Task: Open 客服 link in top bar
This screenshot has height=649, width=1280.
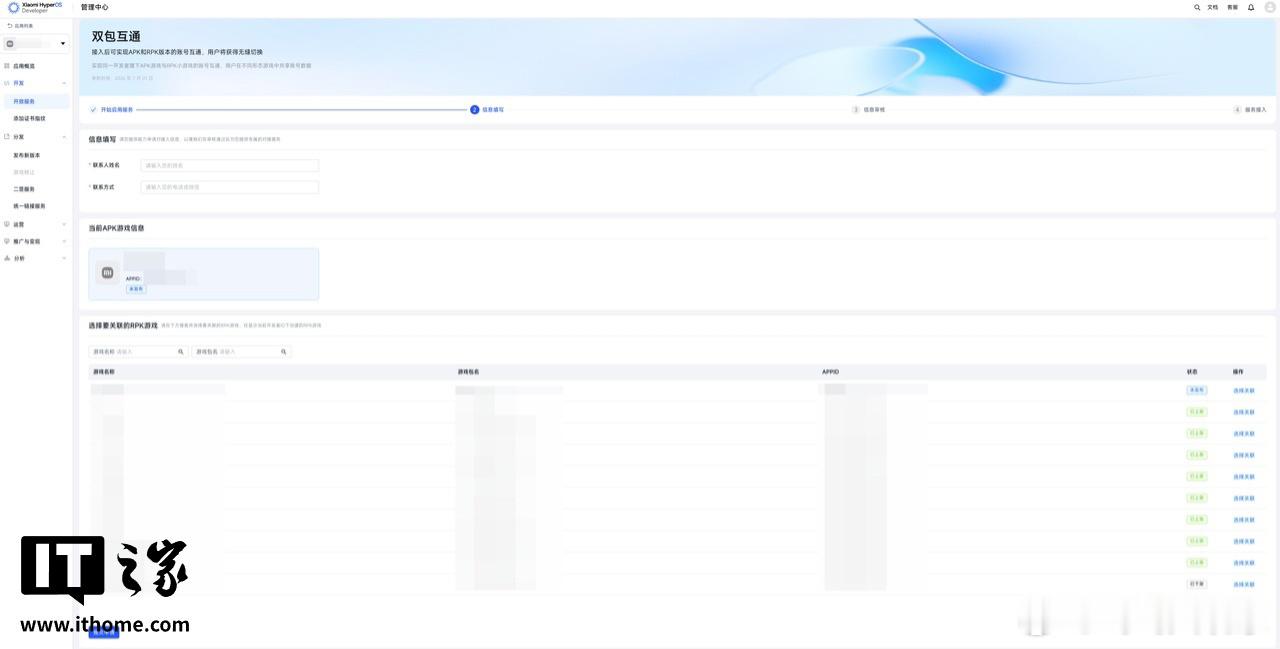Action: (1233, 7)
